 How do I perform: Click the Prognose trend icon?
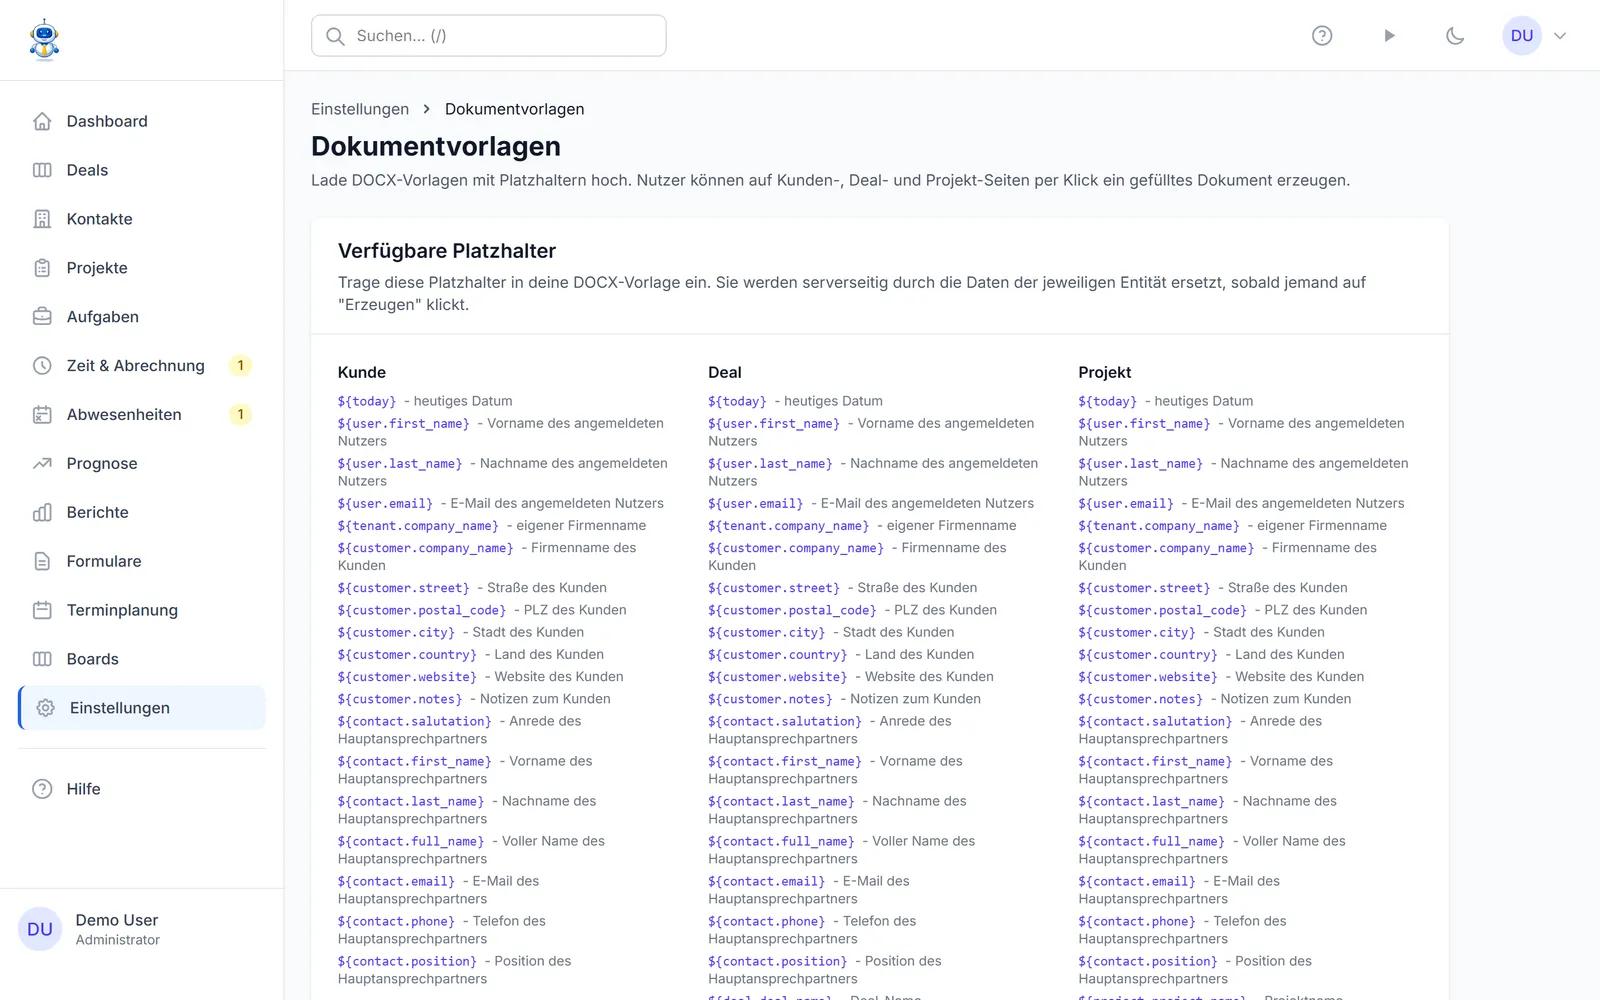pyautogui.click(x=42, y=464)
